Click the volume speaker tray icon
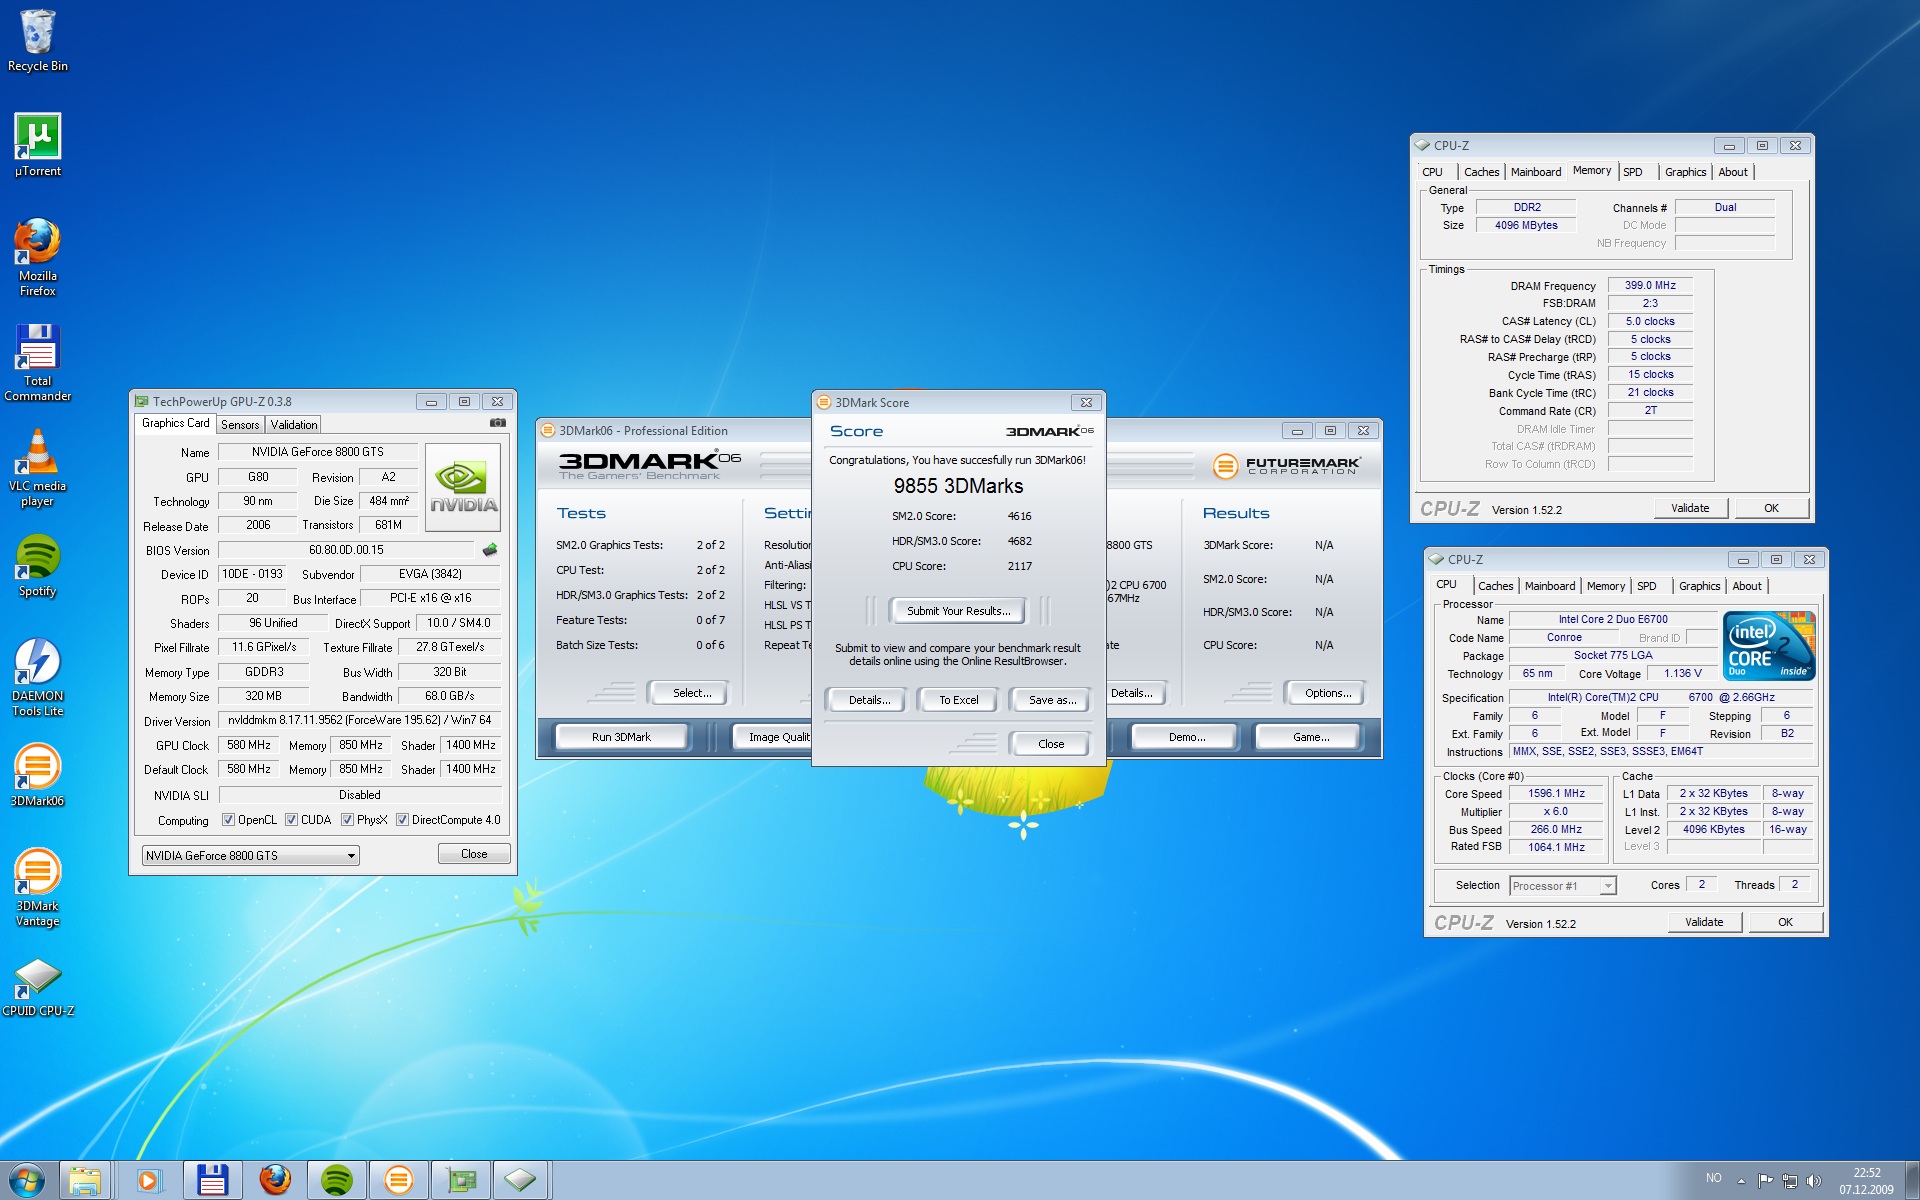The width and height of the screenshot is (1920, 1200). (x=1814, y=1181)
